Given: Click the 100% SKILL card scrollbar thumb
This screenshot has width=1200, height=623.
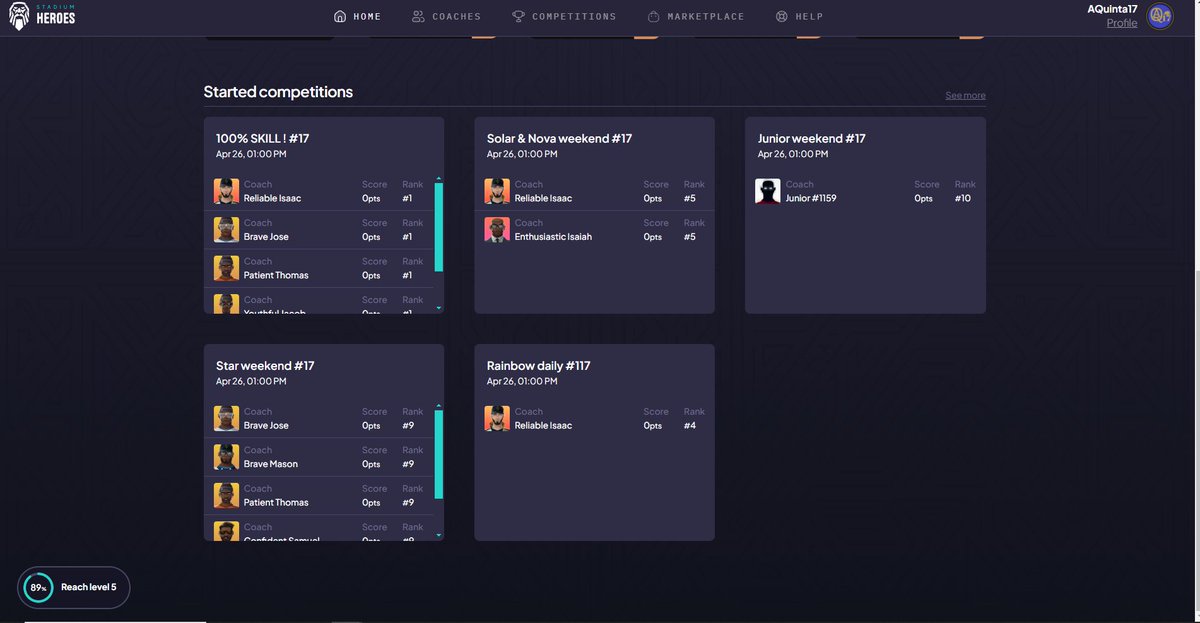Looking at the screenshot, I should [438, 227].
